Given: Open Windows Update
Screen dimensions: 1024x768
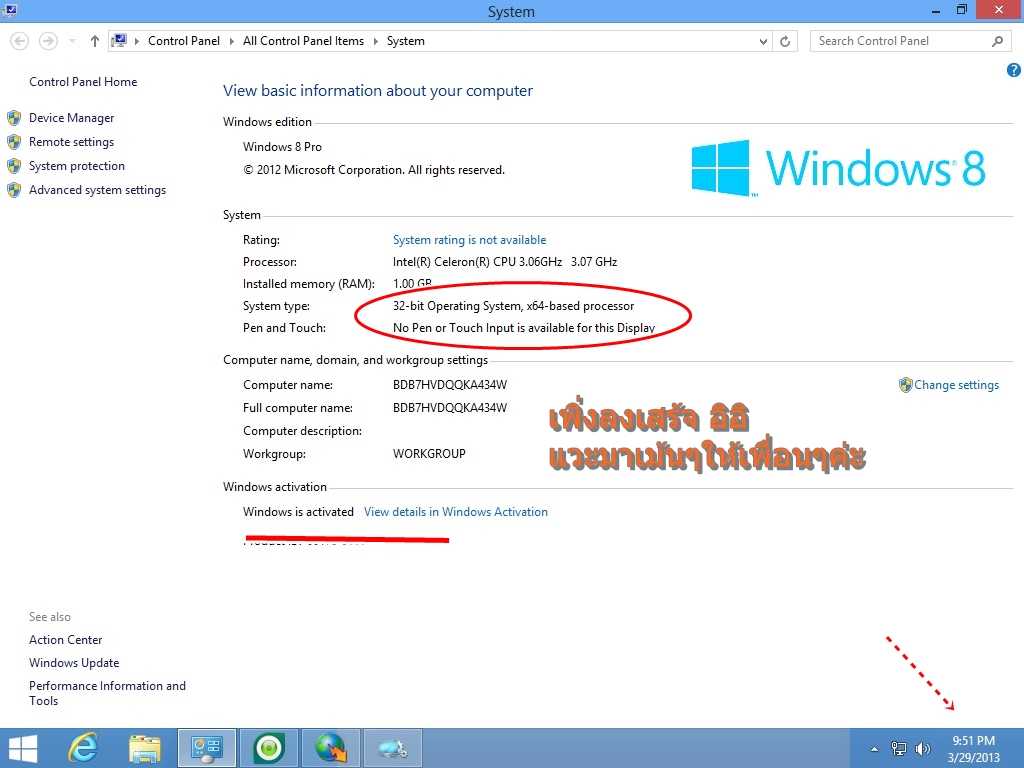Looking at the screenshot, I should coord(74,663).
